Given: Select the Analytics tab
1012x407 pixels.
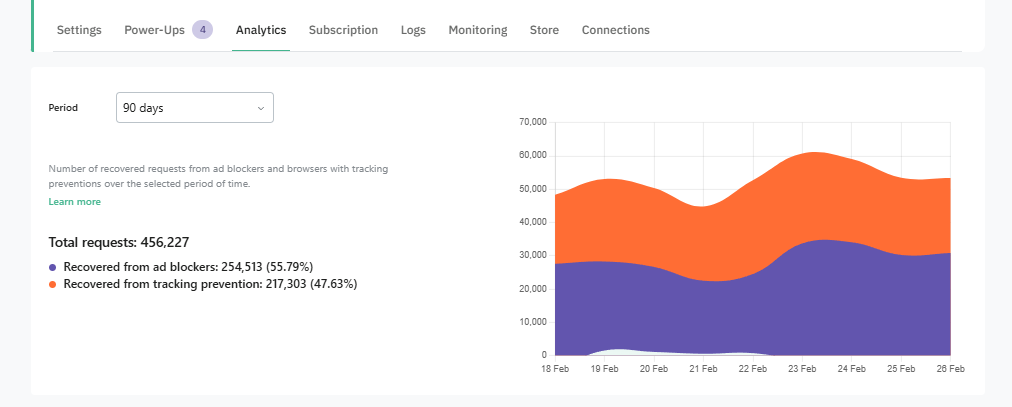Looking at the screenshot, I should click(261, 30).
